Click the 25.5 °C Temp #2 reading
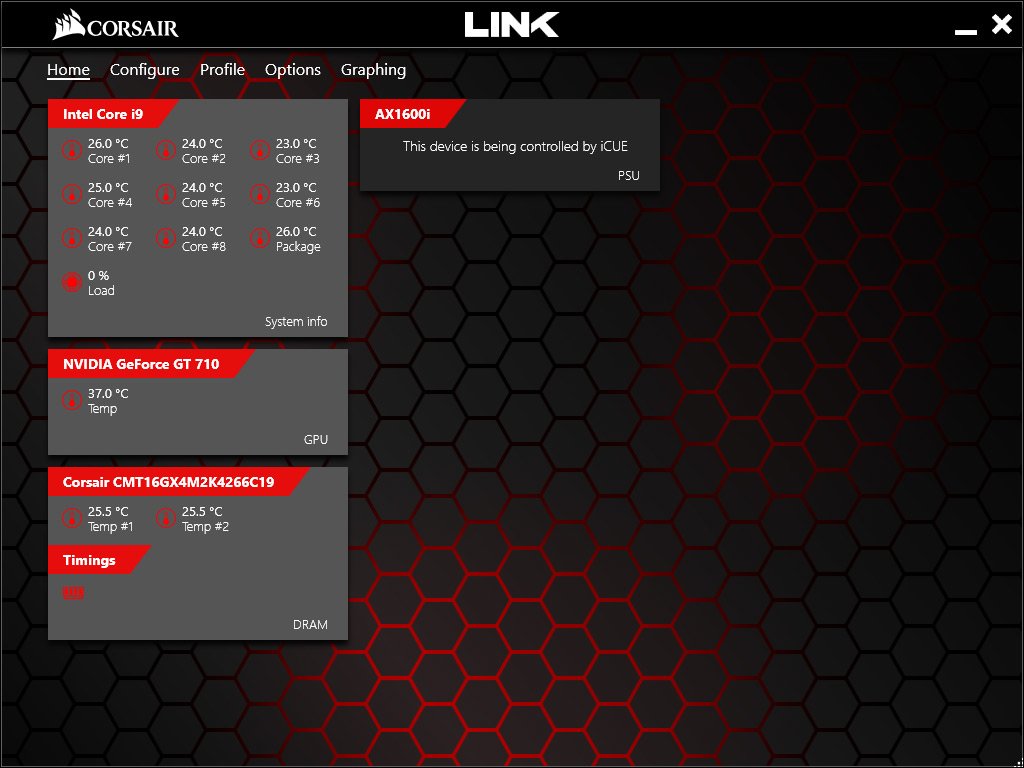1024x768 pixels. (x=202, y=511)
